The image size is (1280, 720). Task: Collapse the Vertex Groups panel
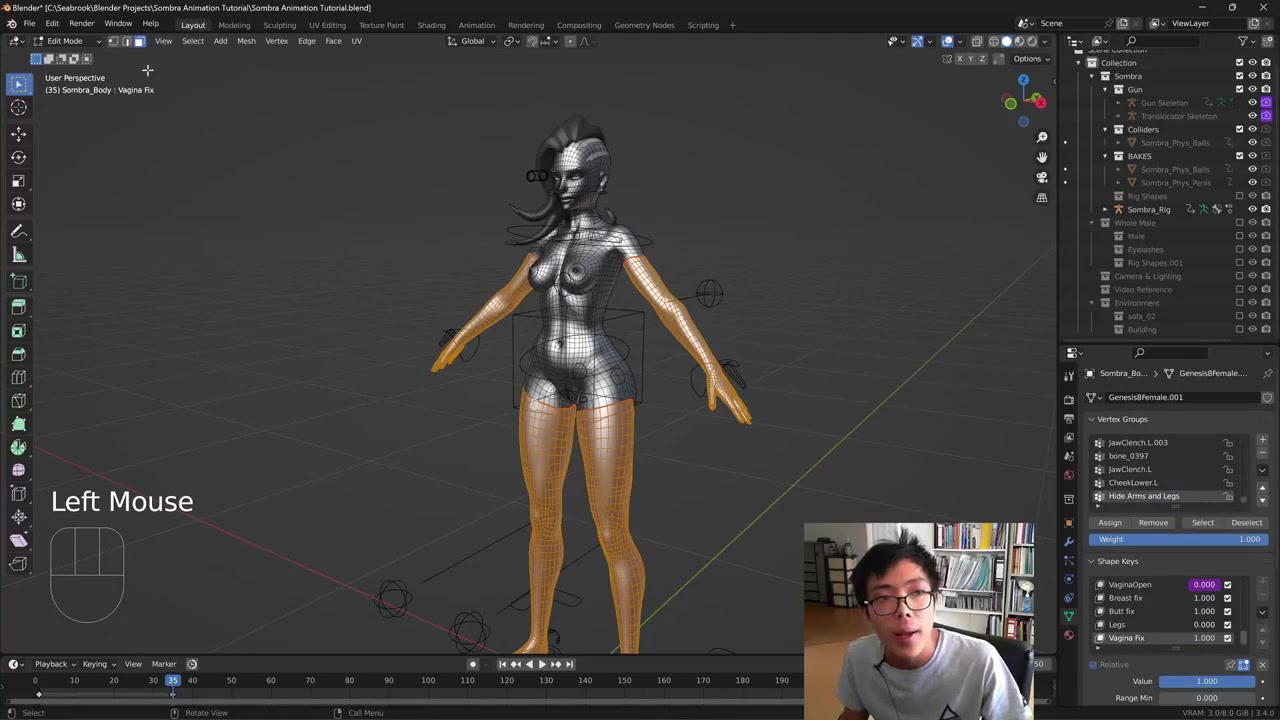(x=1091, y=419)
